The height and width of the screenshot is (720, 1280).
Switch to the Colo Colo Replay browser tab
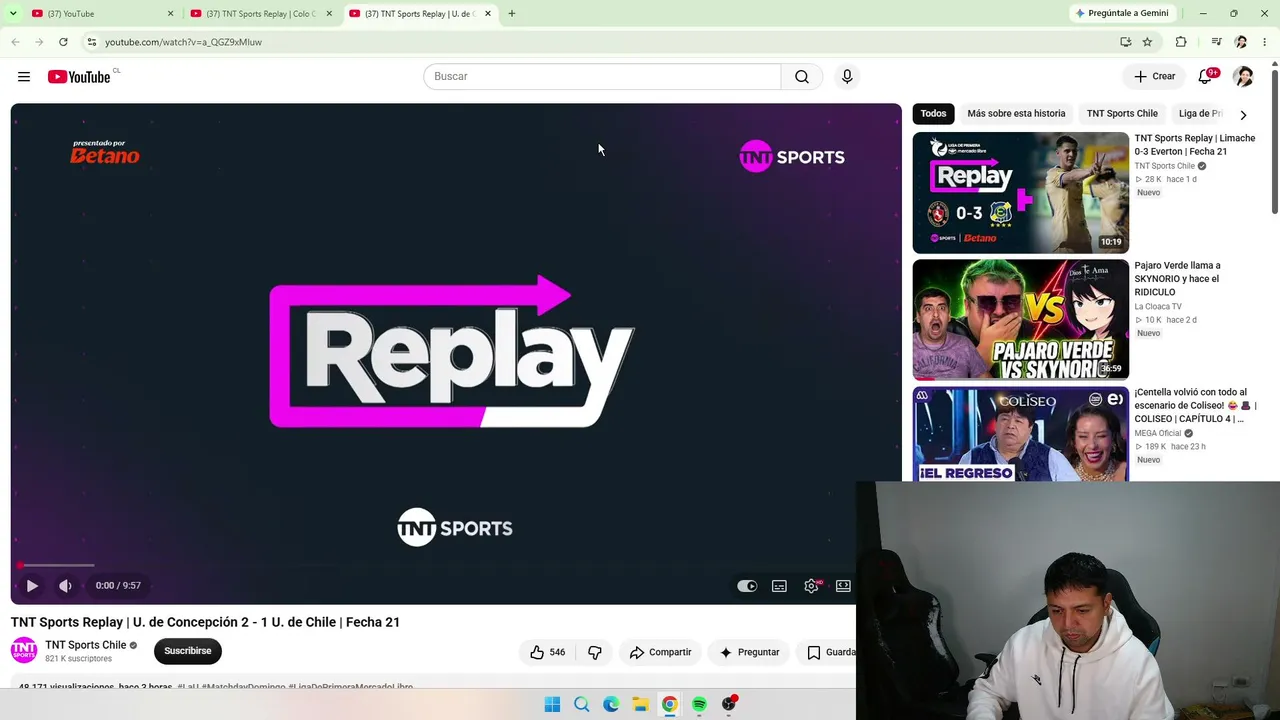pos(260,14)
